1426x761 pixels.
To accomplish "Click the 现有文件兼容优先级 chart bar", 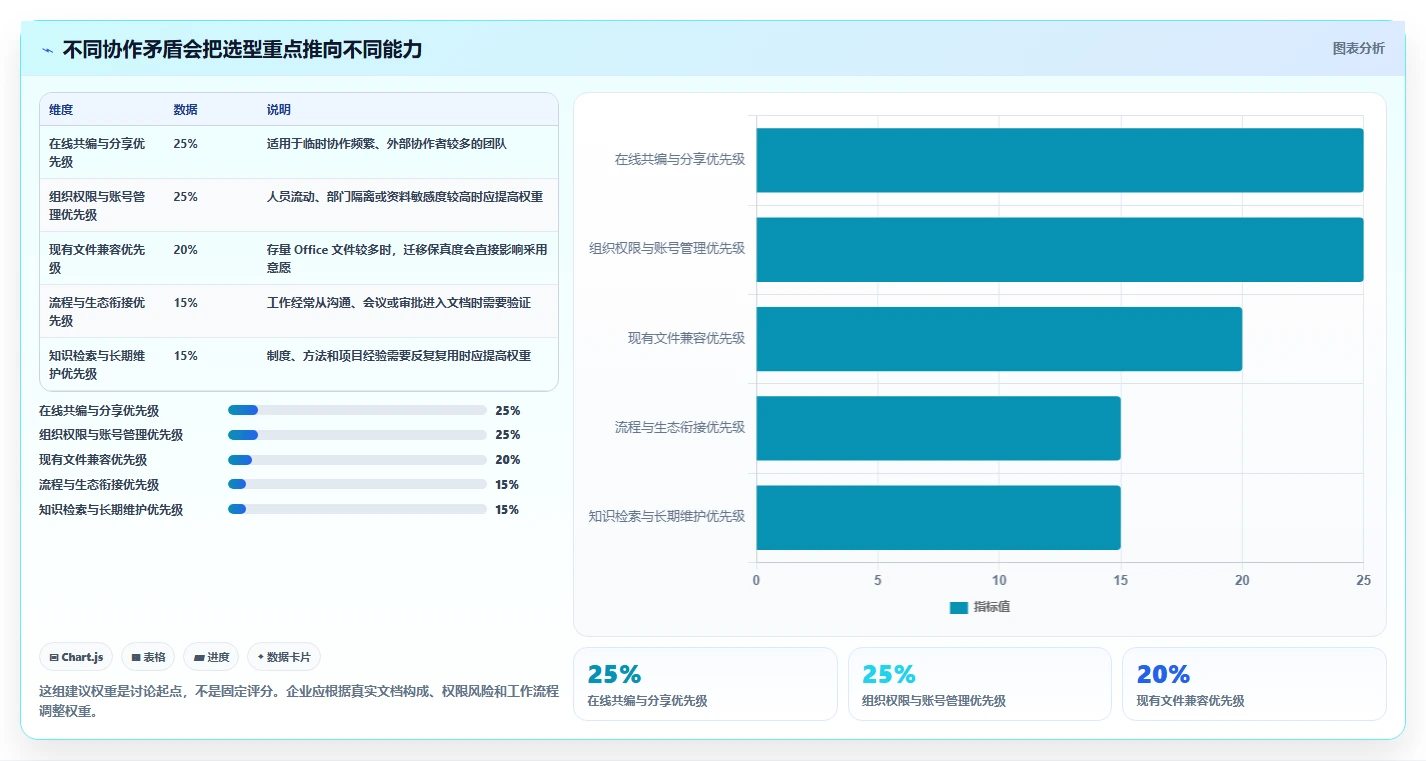I will [999, 339].
